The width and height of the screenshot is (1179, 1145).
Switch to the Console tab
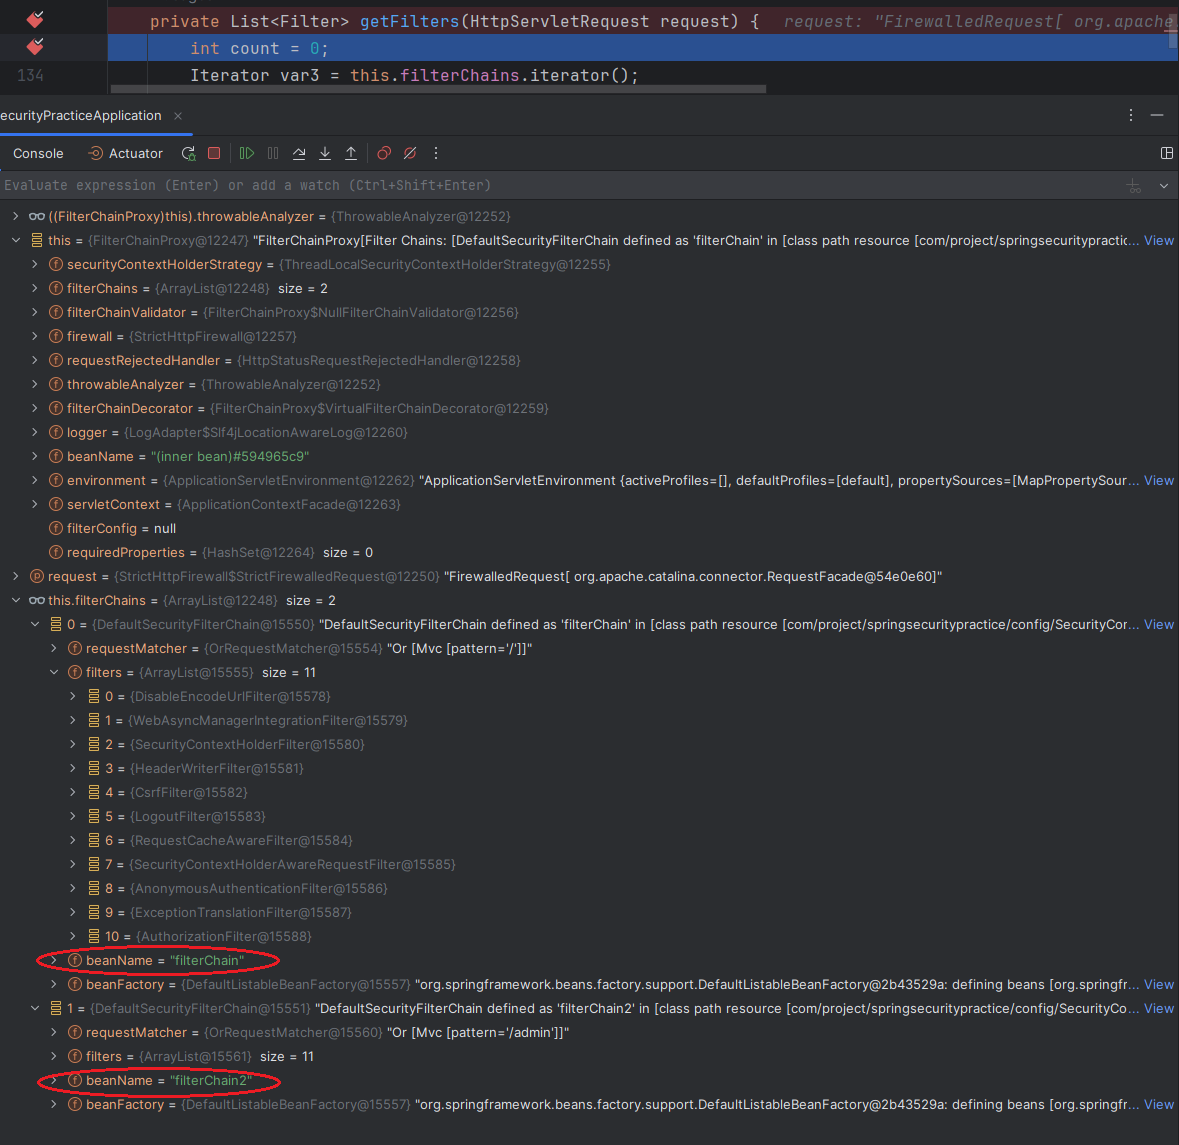click(37, 153)
